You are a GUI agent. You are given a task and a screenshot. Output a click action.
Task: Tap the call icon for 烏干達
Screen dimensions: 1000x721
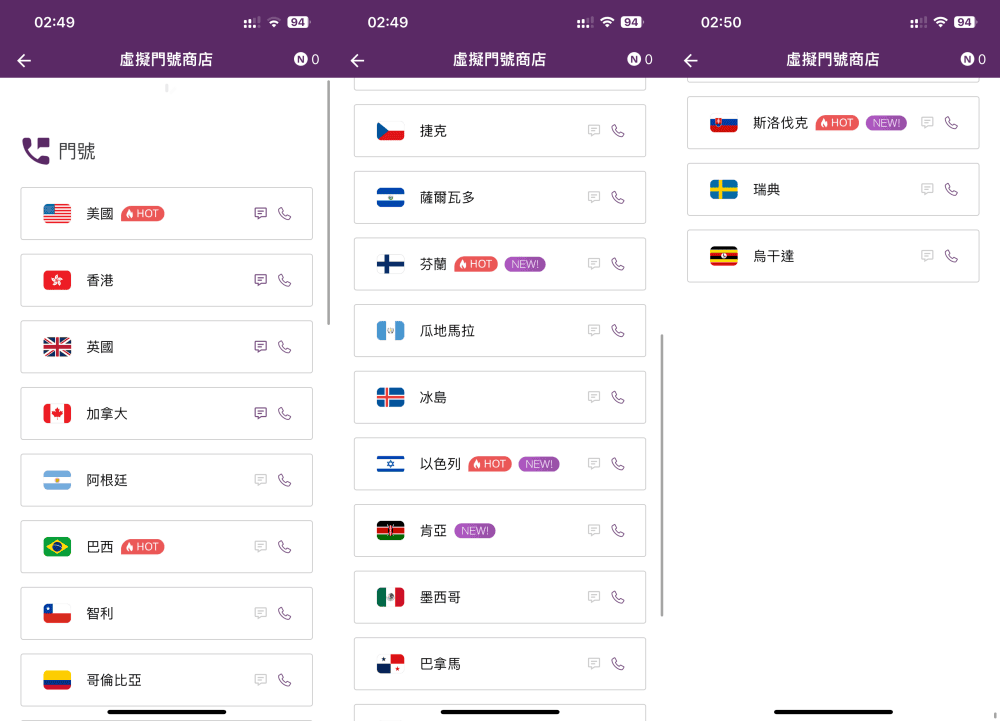(x=953, y=256)
